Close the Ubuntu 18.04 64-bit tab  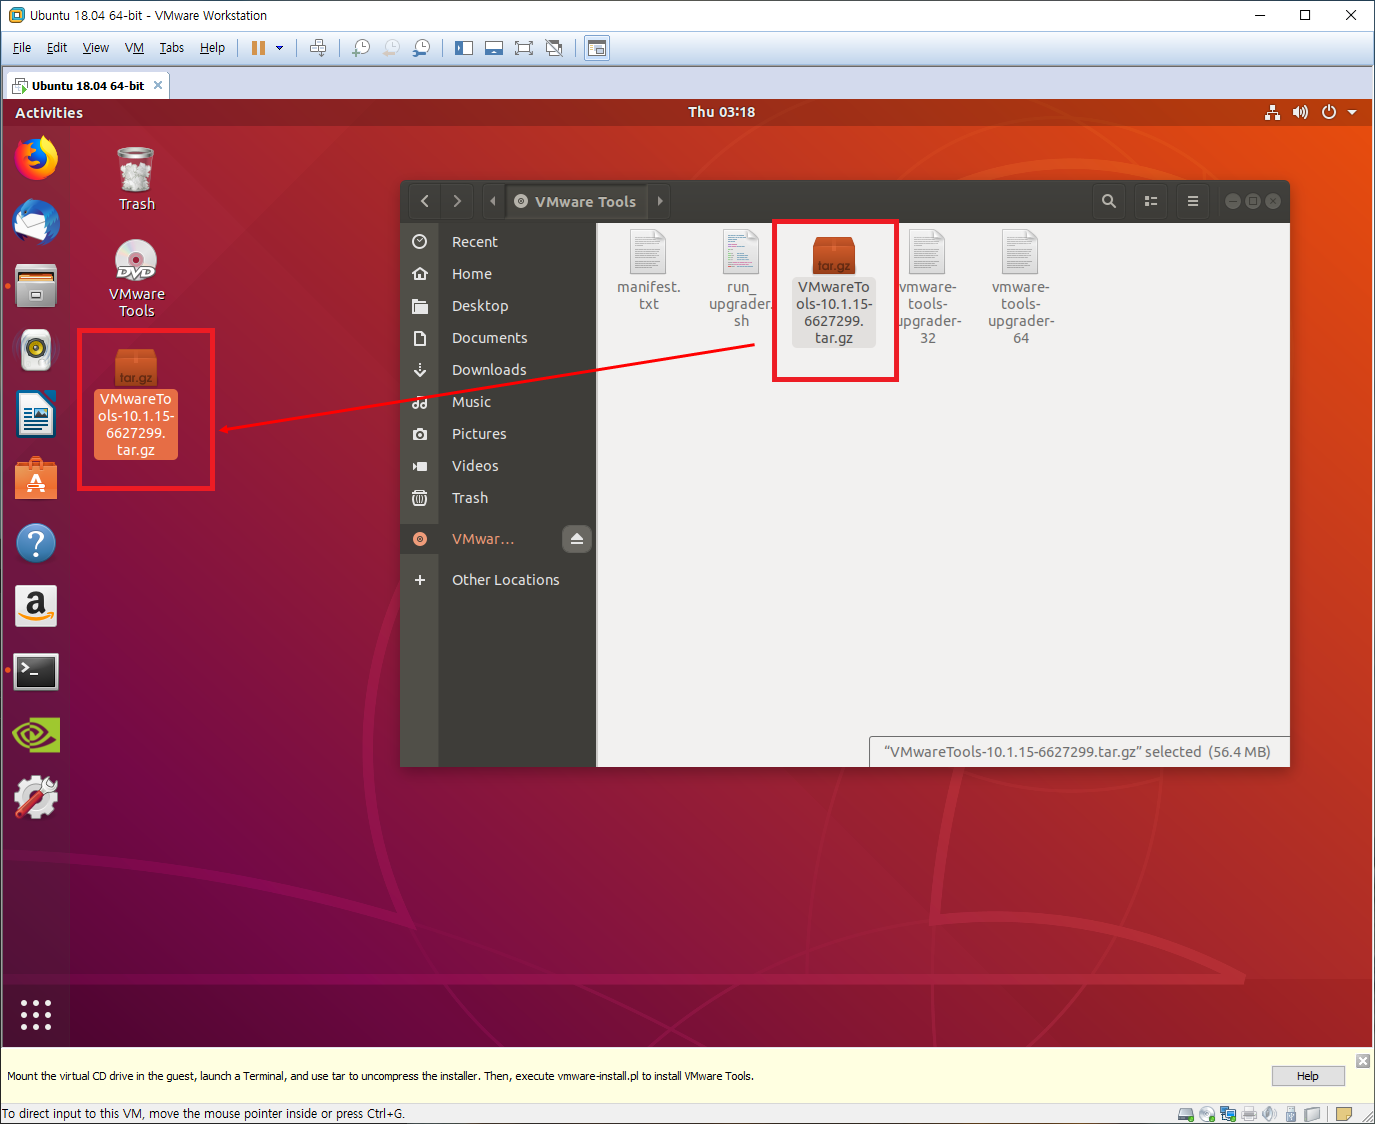(x=158, y=85)
